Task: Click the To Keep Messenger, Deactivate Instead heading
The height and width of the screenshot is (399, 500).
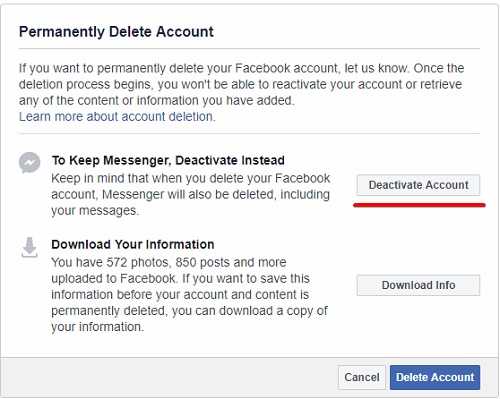Action: 168,160
